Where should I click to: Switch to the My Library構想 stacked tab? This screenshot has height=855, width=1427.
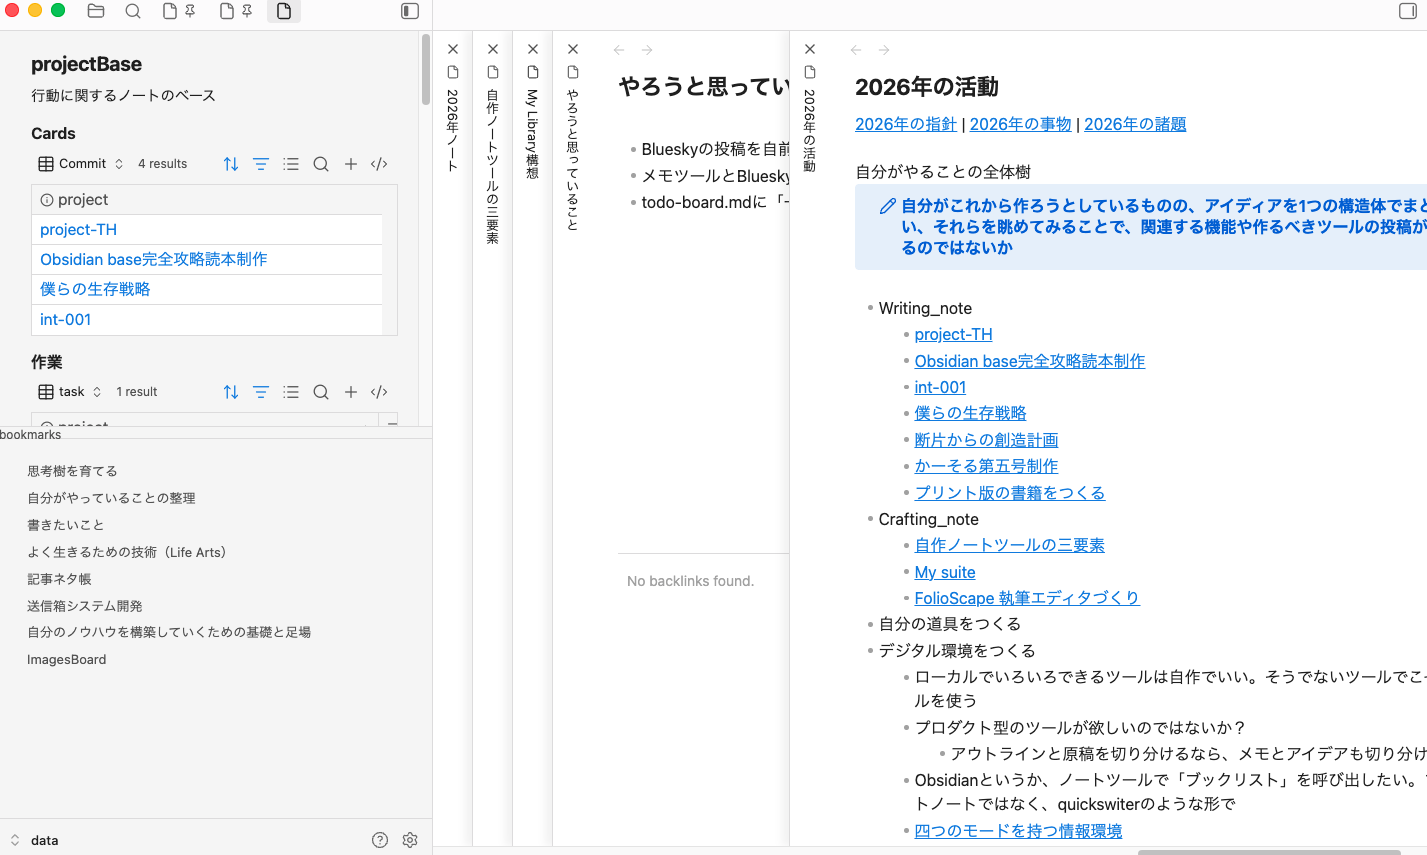532,133
